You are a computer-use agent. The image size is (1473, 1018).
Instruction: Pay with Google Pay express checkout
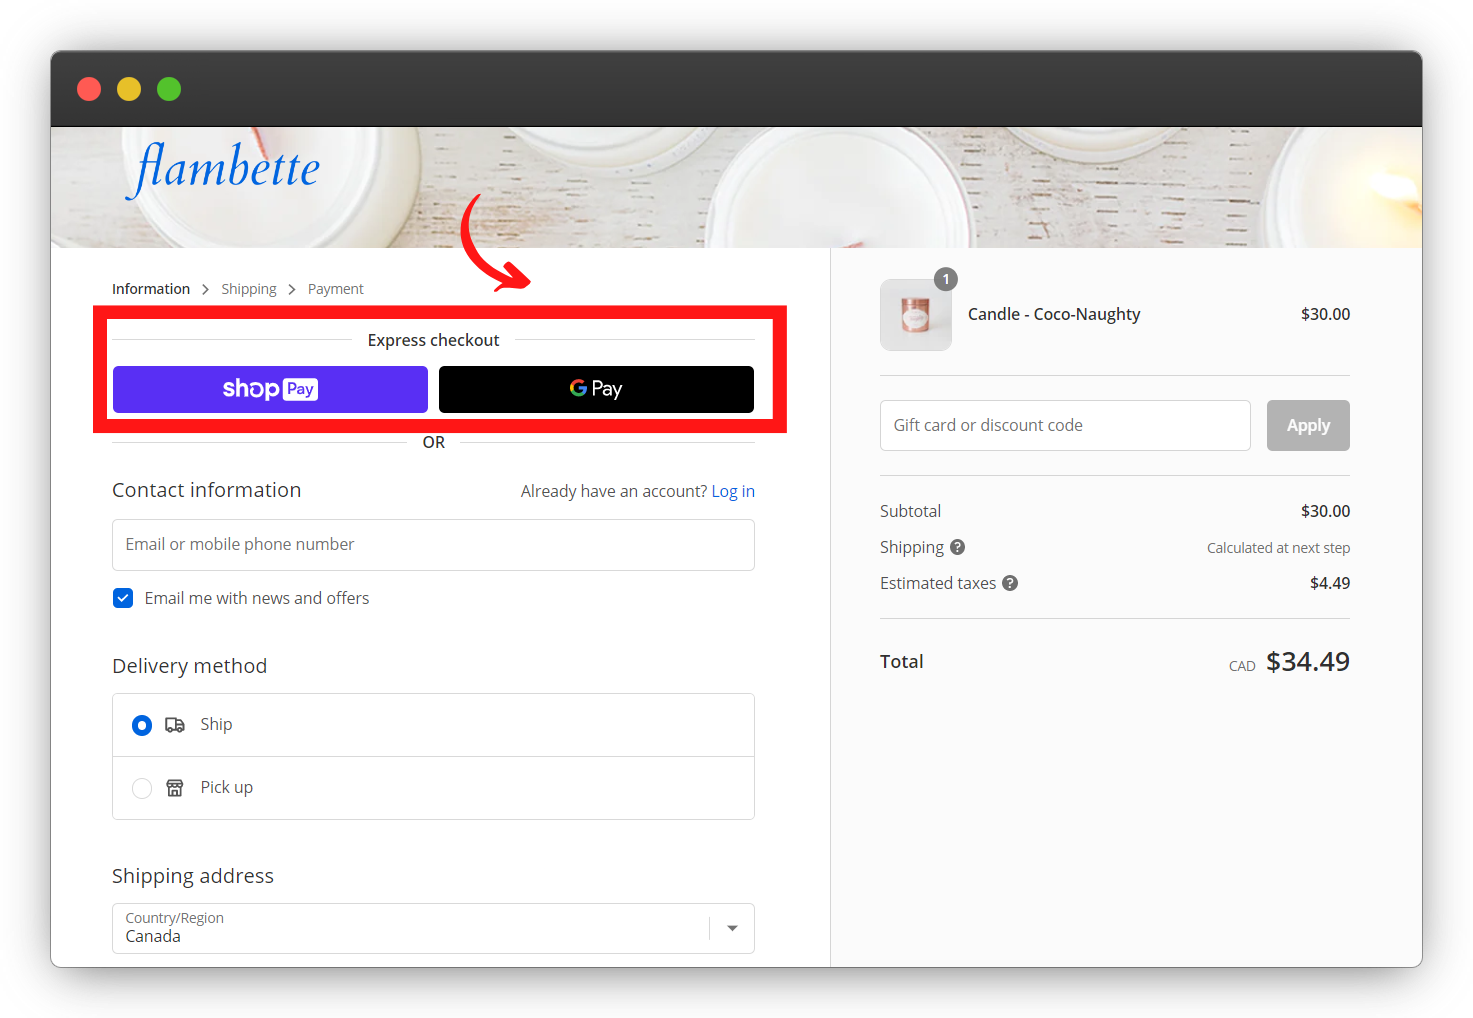coord(596,389)
